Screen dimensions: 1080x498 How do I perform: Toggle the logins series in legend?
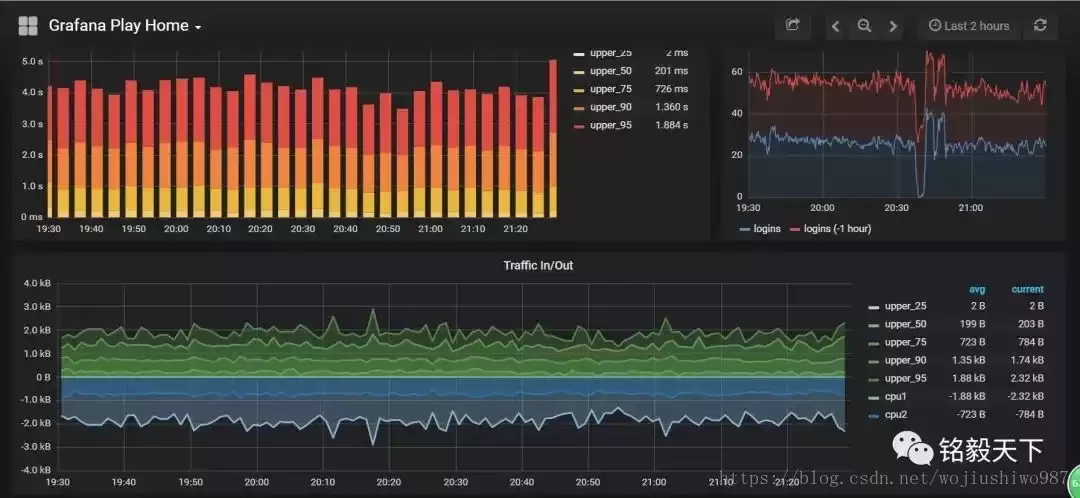[x=759, y=229]
